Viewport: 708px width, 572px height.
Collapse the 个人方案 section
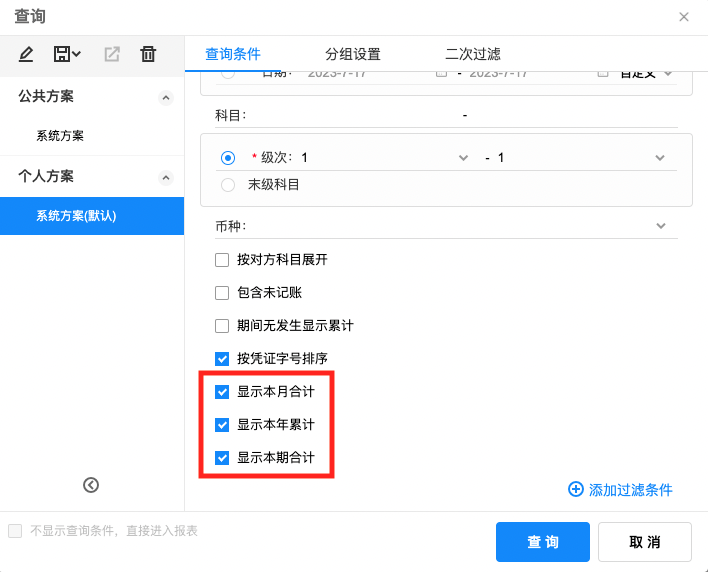point(166,177)
